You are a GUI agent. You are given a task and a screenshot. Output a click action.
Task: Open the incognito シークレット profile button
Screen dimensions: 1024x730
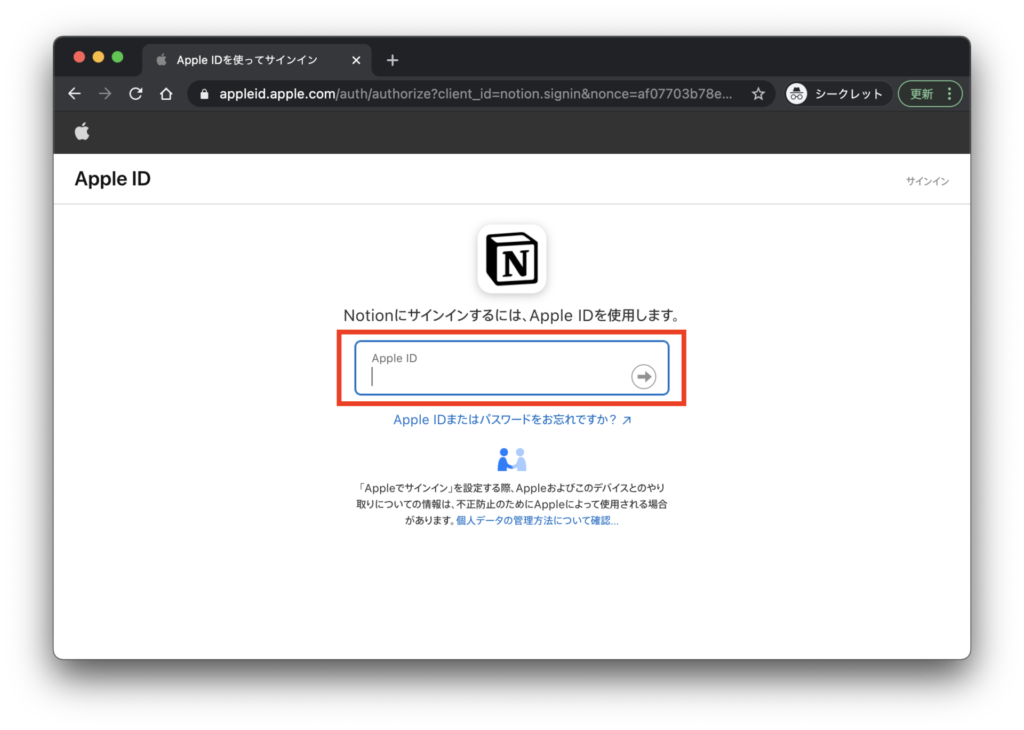point(835,94)
